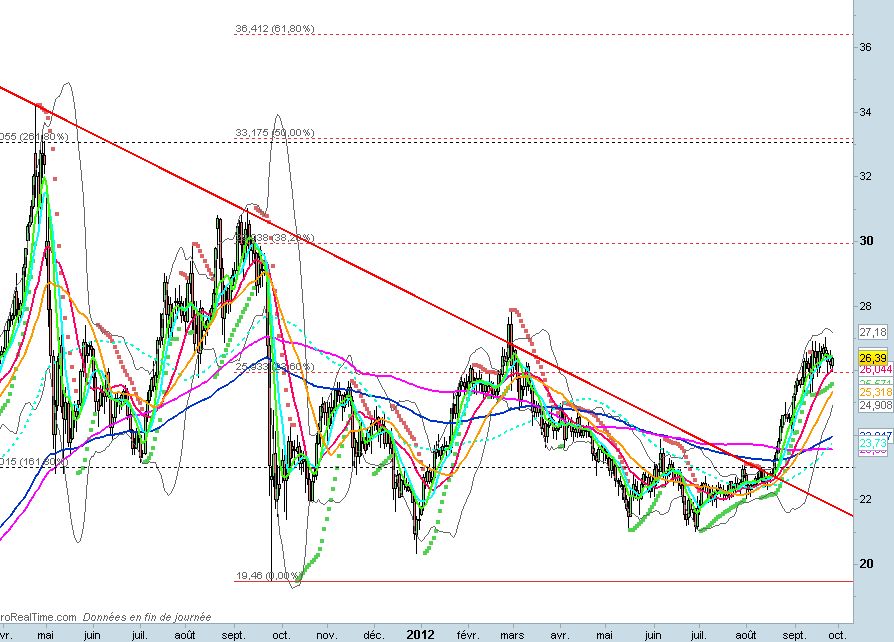Open the ProRealTime.com watermark link
The width and height of the screenshot is (894, 642).
tap(37, 617)
